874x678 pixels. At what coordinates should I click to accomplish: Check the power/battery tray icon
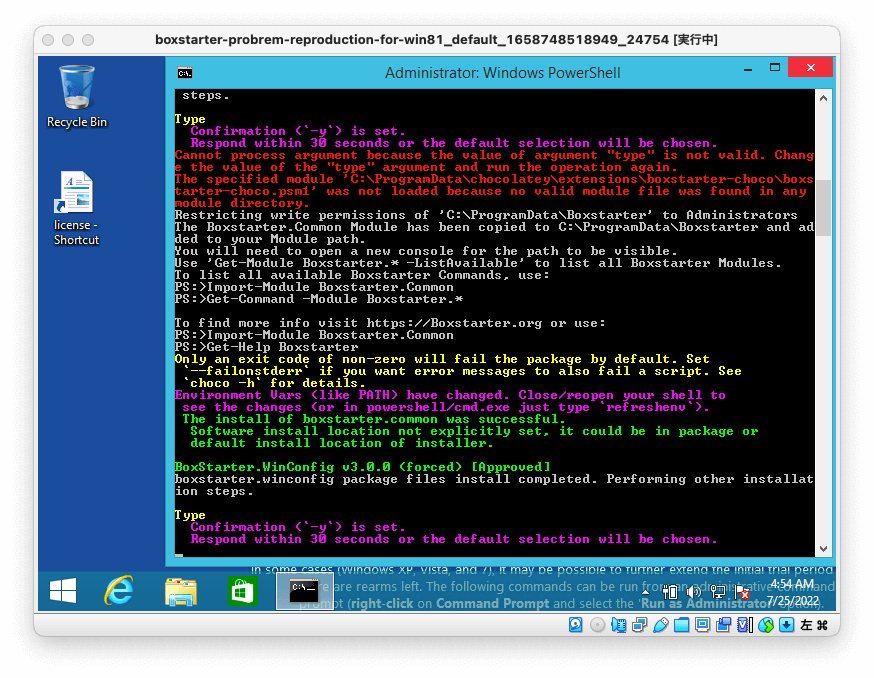[669, 592]
